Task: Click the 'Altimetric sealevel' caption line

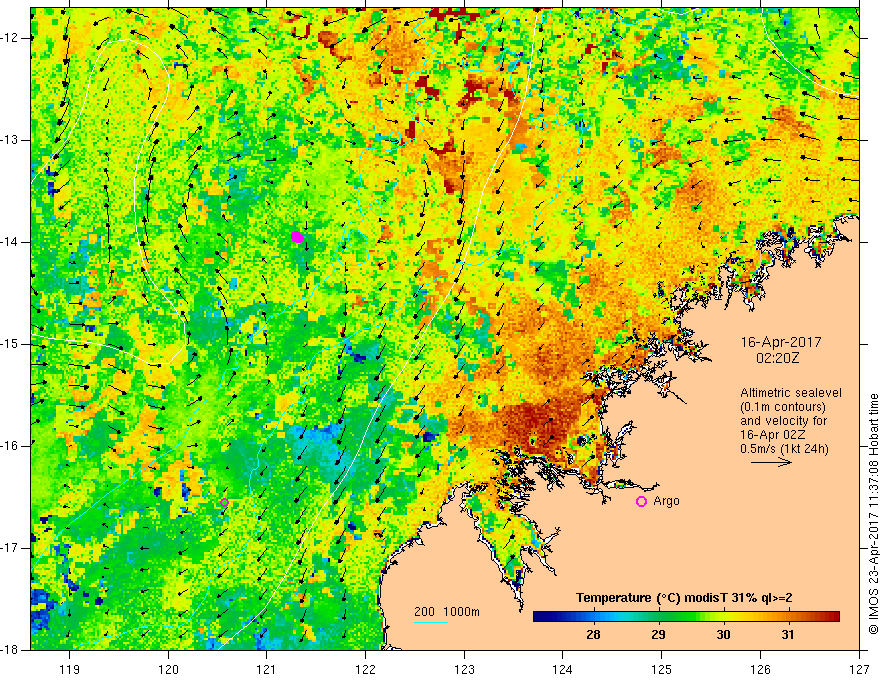Action: click(791, 393)
